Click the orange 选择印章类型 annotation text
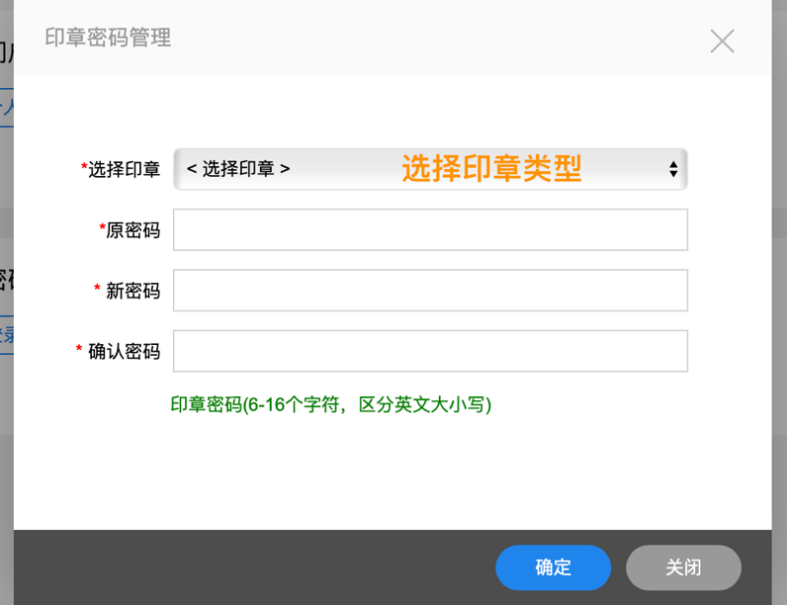 491,169
